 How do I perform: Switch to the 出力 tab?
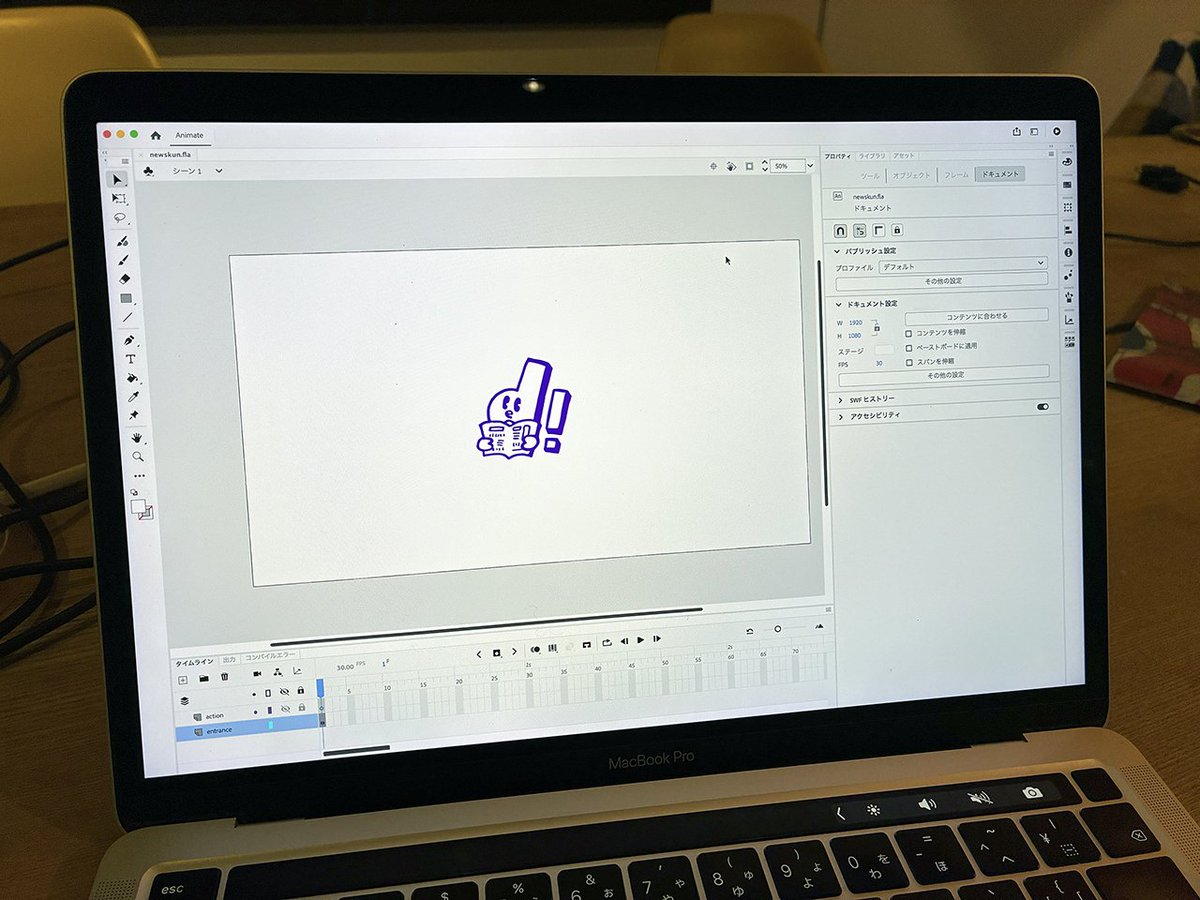pos(229,660)
